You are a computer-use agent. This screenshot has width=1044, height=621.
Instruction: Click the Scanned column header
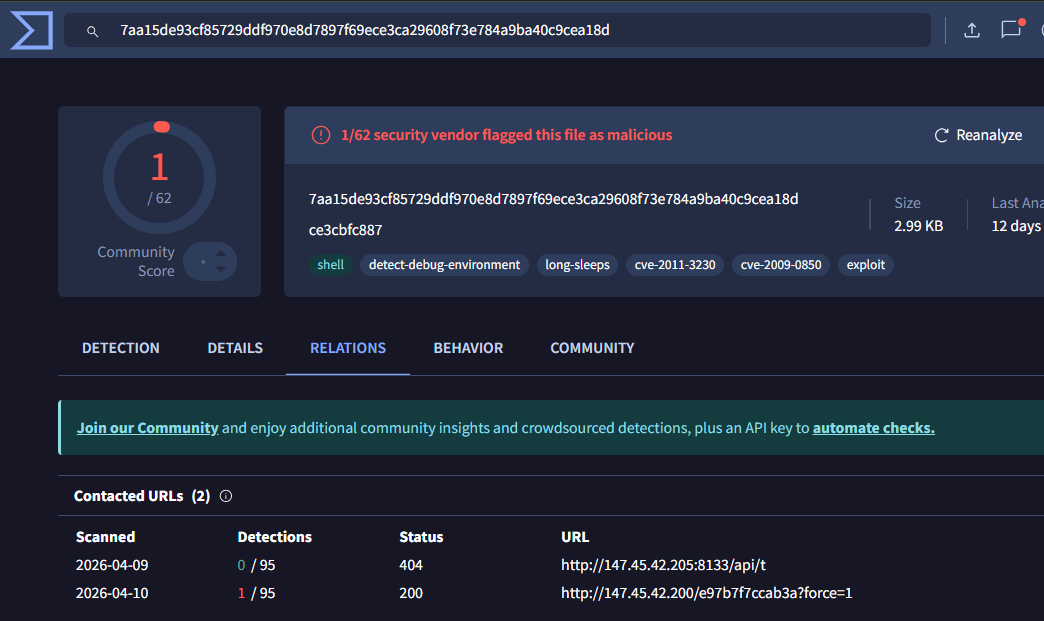point(105,537)
